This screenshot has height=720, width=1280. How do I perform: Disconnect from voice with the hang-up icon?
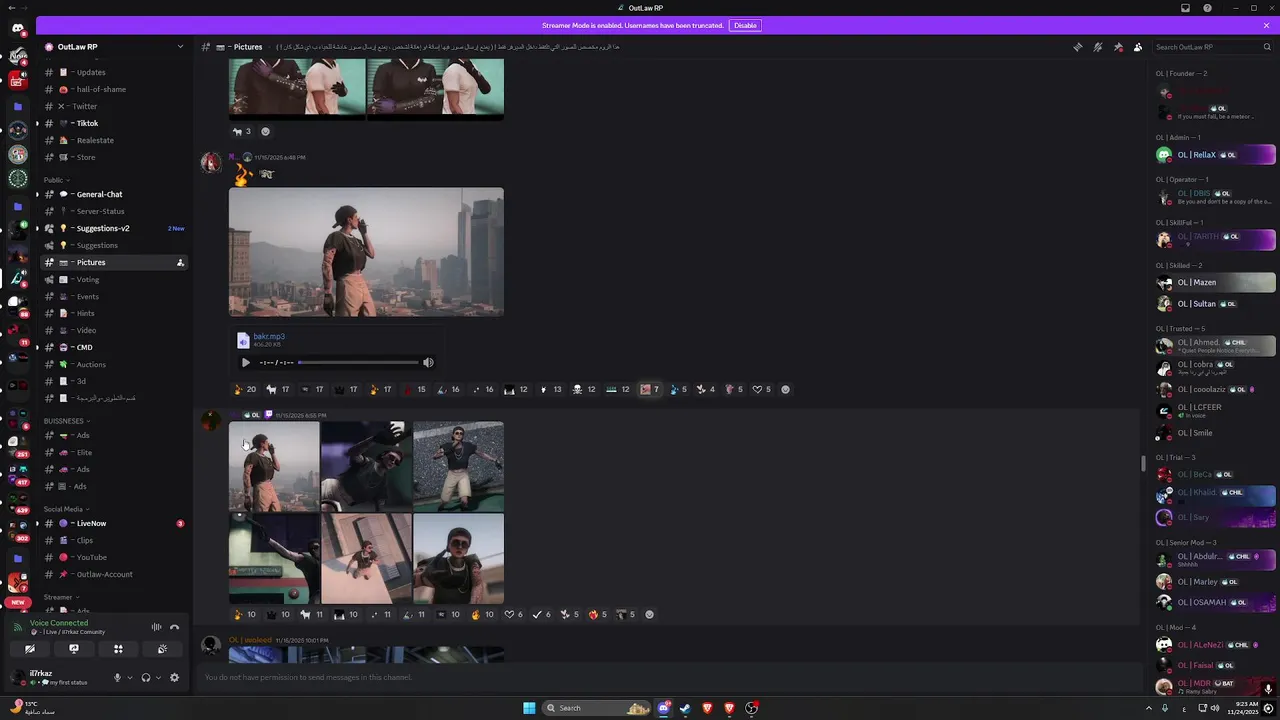pyautogui.click(x=174, y=627)
